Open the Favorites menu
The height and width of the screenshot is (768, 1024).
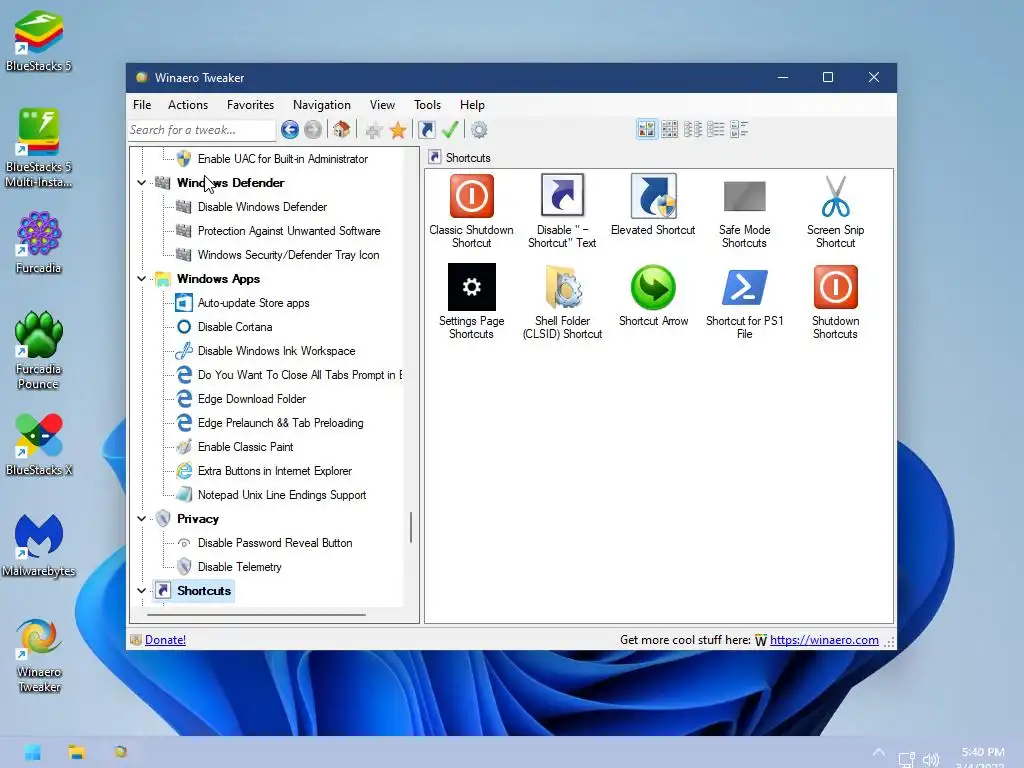click(250, 104)
